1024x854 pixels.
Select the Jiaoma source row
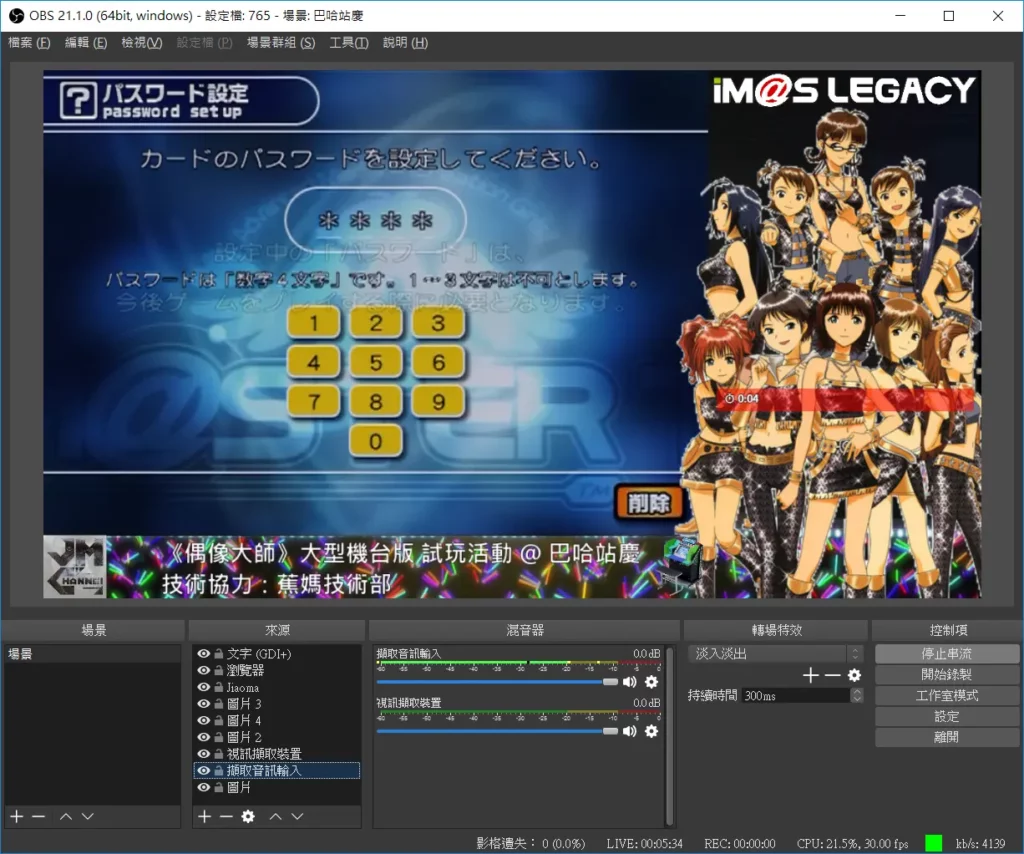click(277, 688)
